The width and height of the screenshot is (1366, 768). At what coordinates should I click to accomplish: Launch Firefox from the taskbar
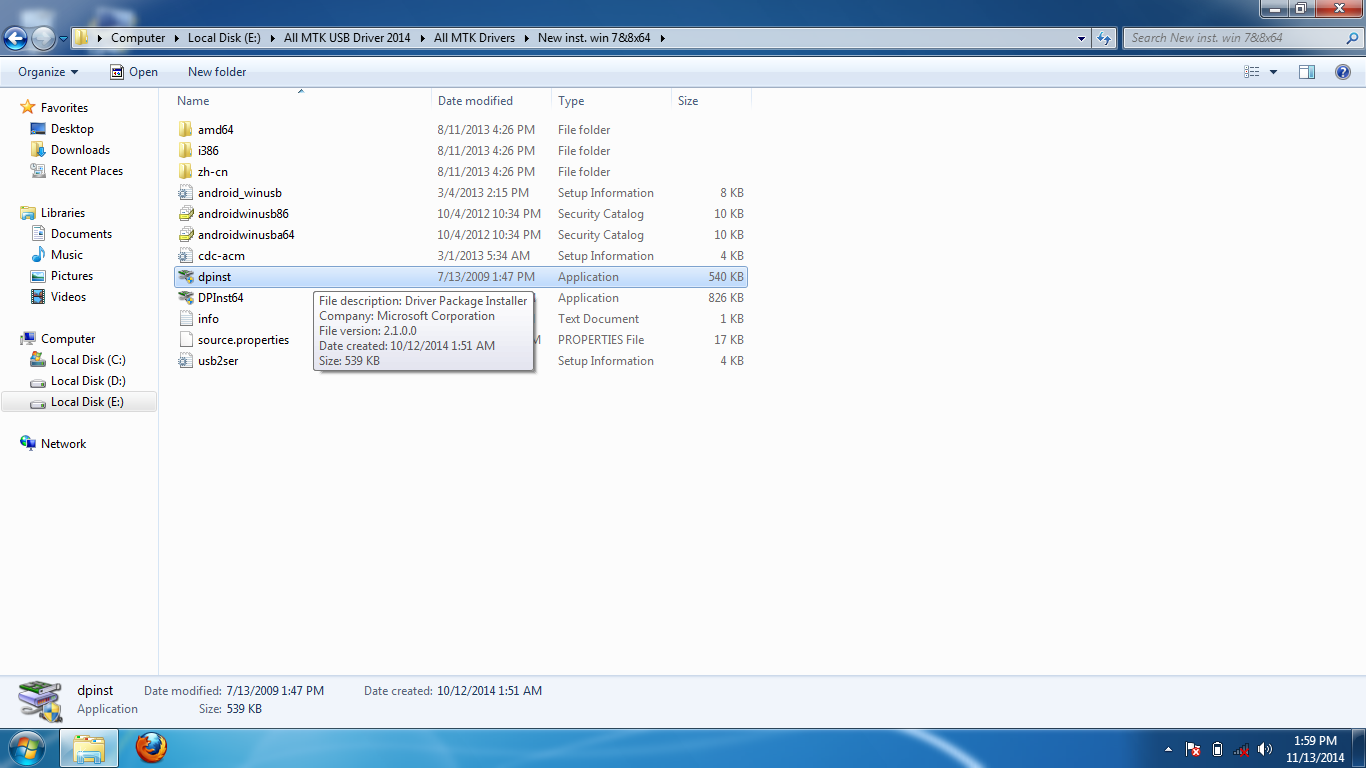point(151,748)
